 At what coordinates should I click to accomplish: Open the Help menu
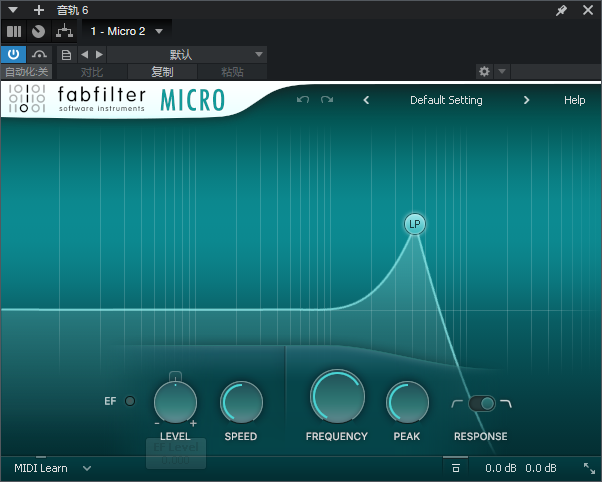point(574,100)
